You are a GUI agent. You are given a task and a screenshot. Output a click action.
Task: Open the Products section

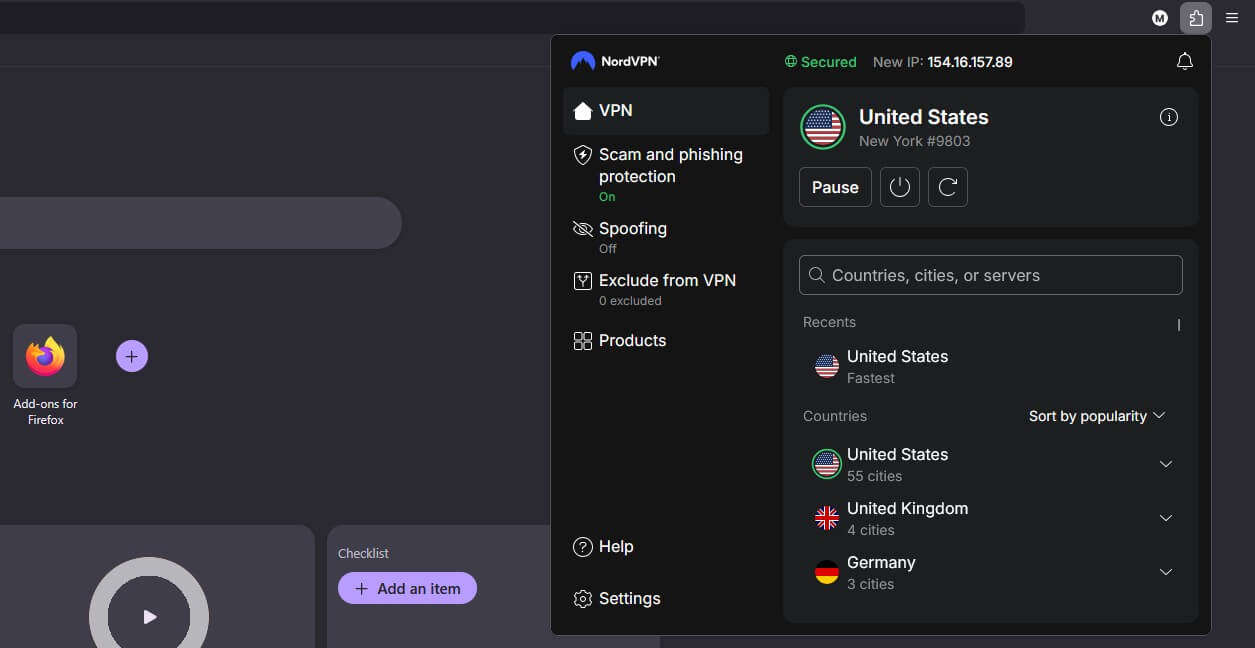pyautogui.click(x=665, y=341)
